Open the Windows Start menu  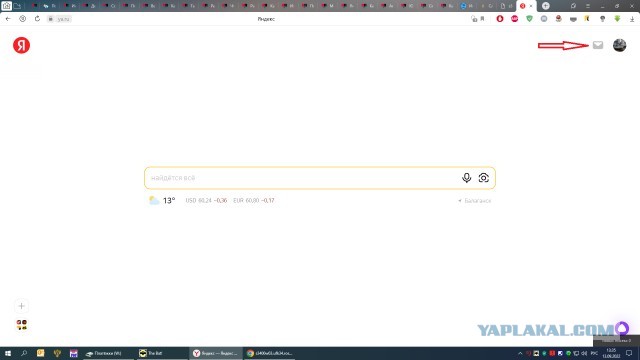point(8,353)
